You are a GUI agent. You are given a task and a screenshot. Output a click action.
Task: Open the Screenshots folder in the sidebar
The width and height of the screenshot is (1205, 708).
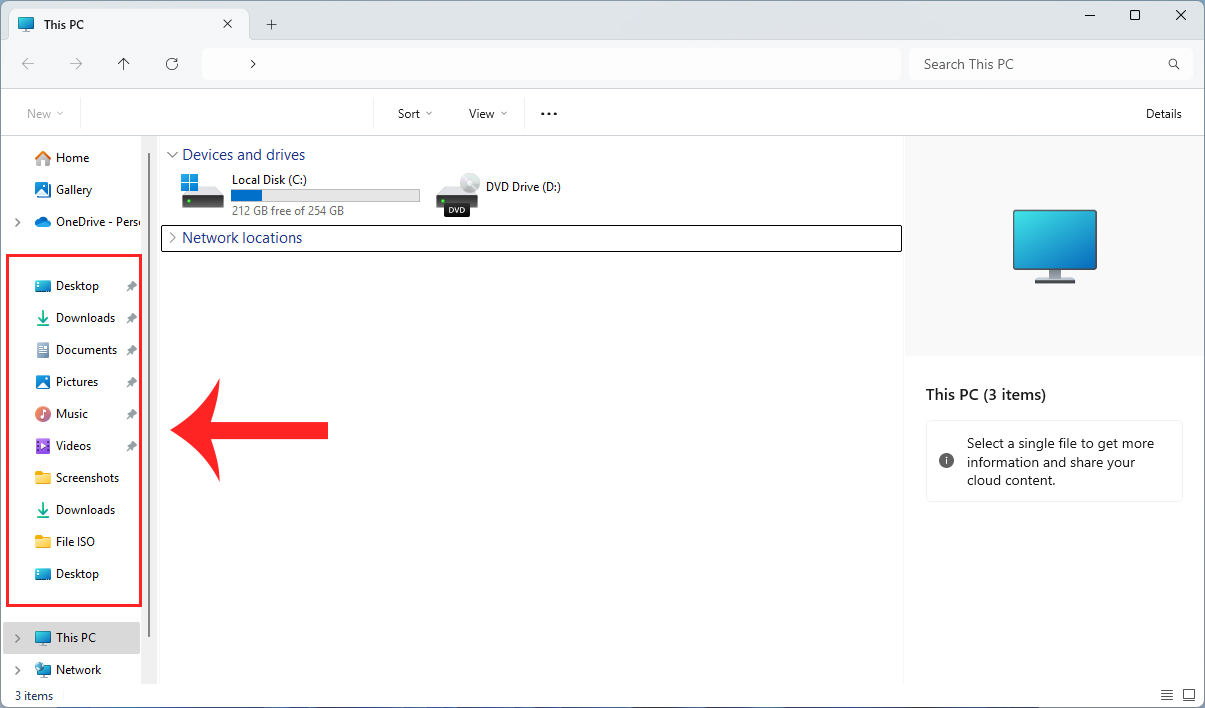point(85,477)
